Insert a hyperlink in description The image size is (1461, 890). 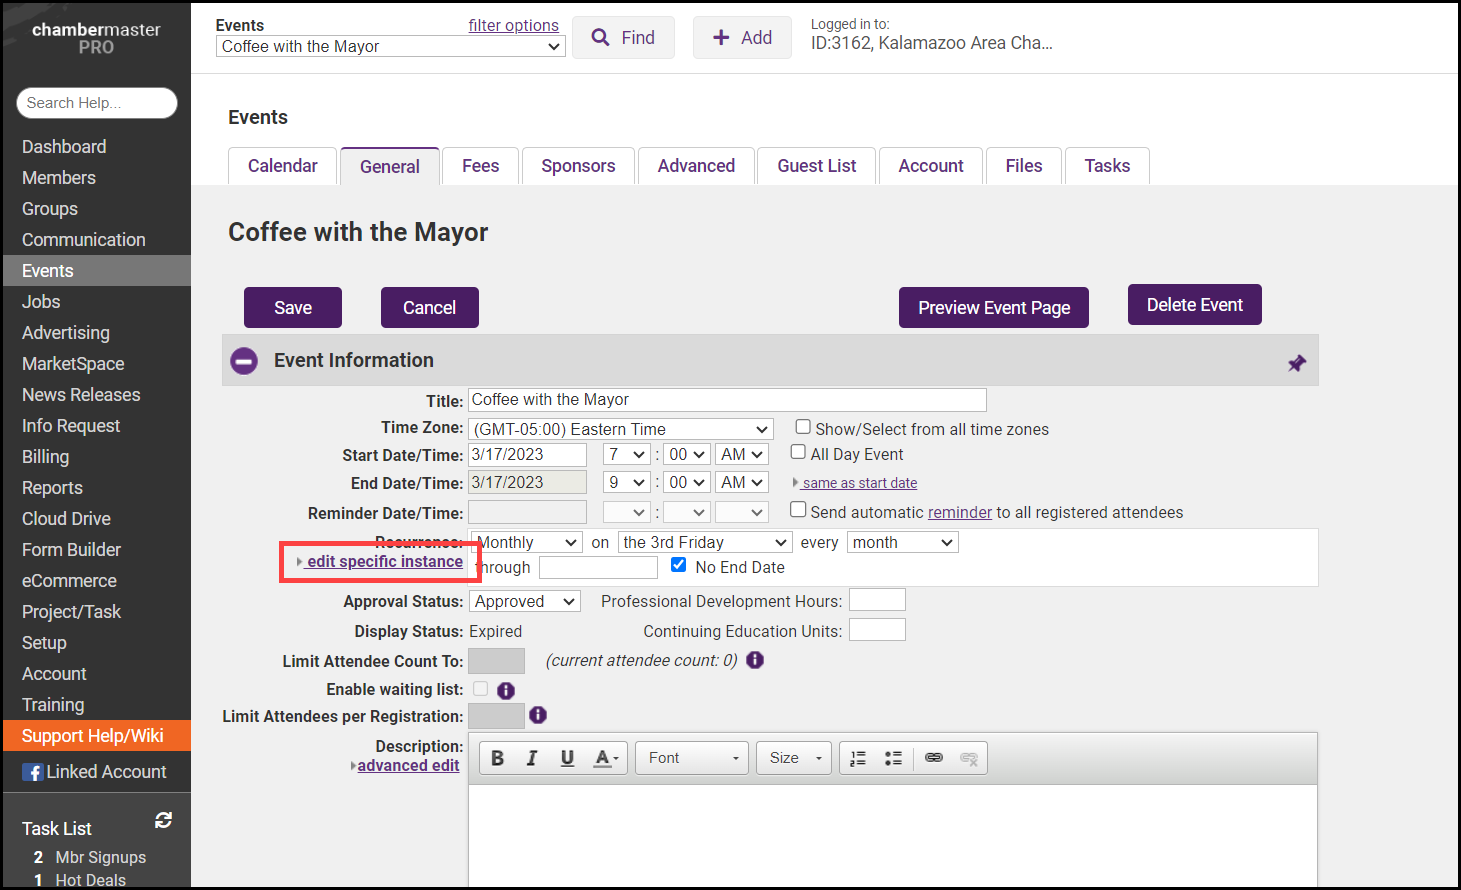pos(933,758)
